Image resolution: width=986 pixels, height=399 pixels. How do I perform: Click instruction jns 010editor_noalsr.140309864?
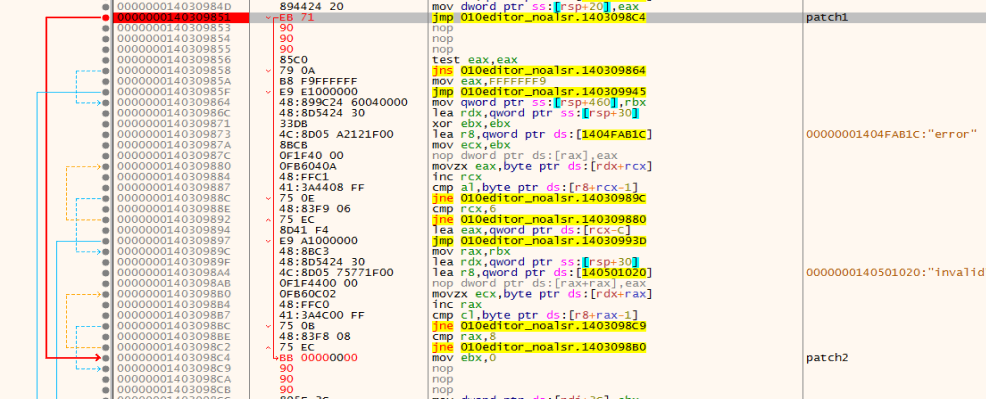pyautogui.click(x=539, y=70)
